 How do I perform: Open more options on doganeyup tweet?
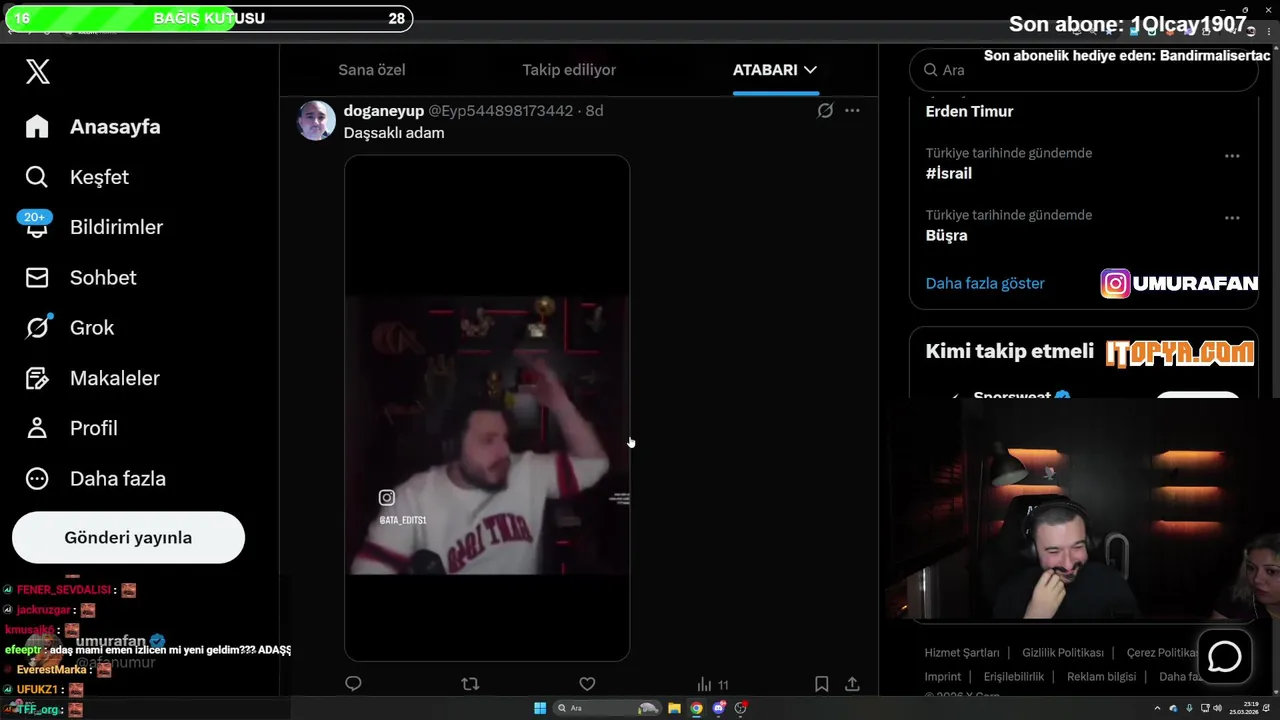click(x=852, y=111)
